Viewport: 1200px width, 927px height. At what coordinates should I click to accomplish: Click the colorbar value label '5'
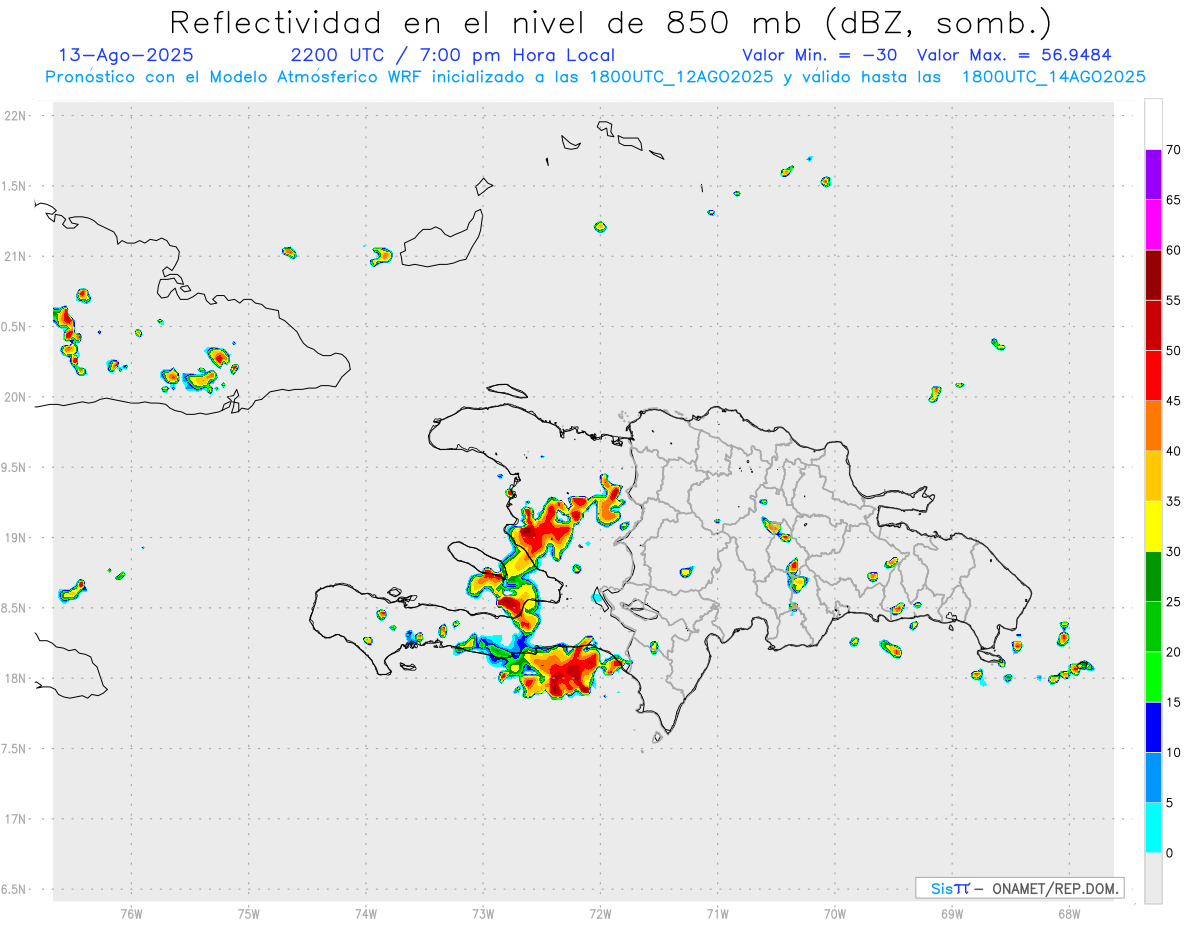1170,803
